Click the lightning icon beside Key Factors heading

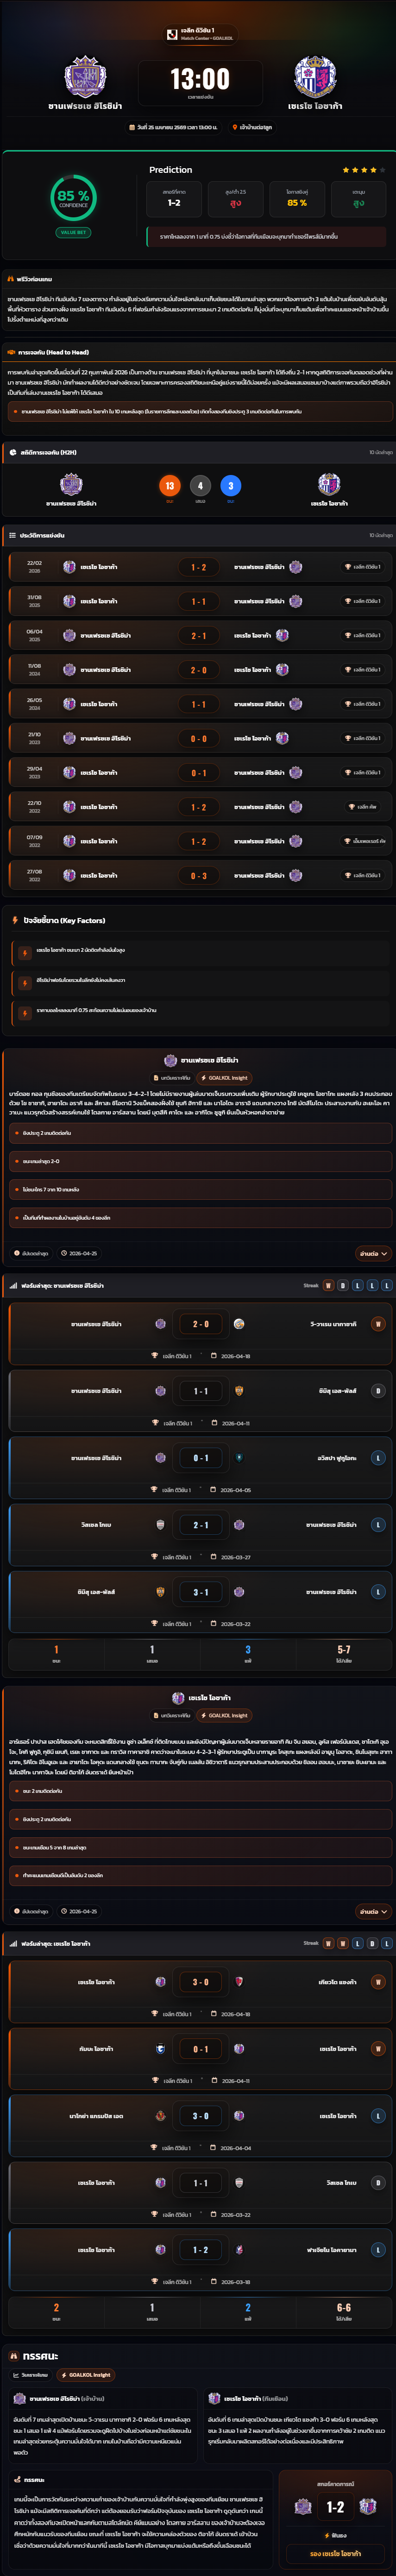[x=15, y=920]
